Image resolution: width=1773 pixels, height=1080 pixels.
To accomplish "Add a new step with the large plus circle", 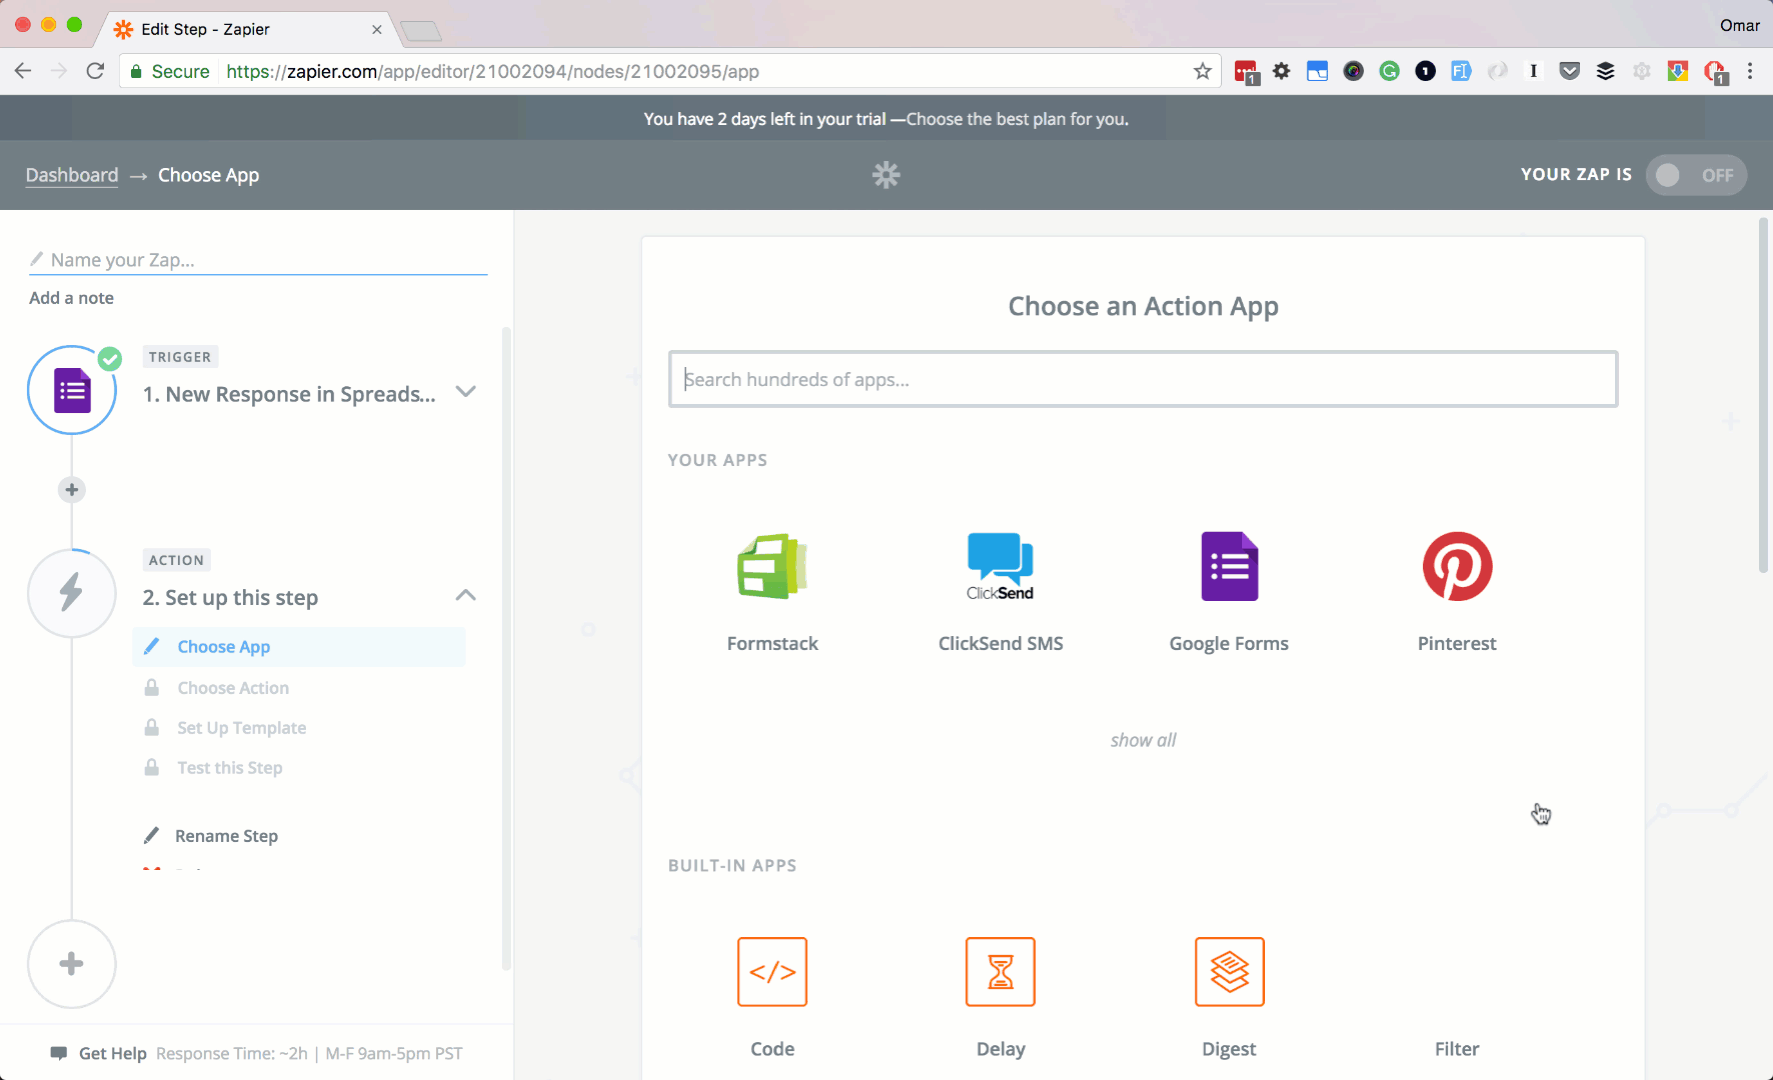I will 72,964.
